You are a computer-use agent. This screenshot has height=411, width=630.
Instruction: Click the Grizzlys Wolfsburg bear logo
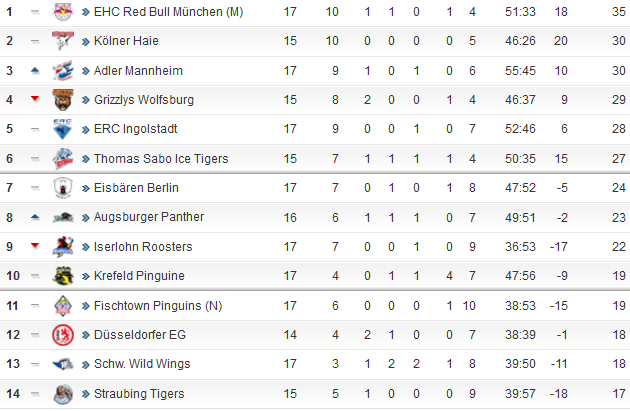pos(63,100)
